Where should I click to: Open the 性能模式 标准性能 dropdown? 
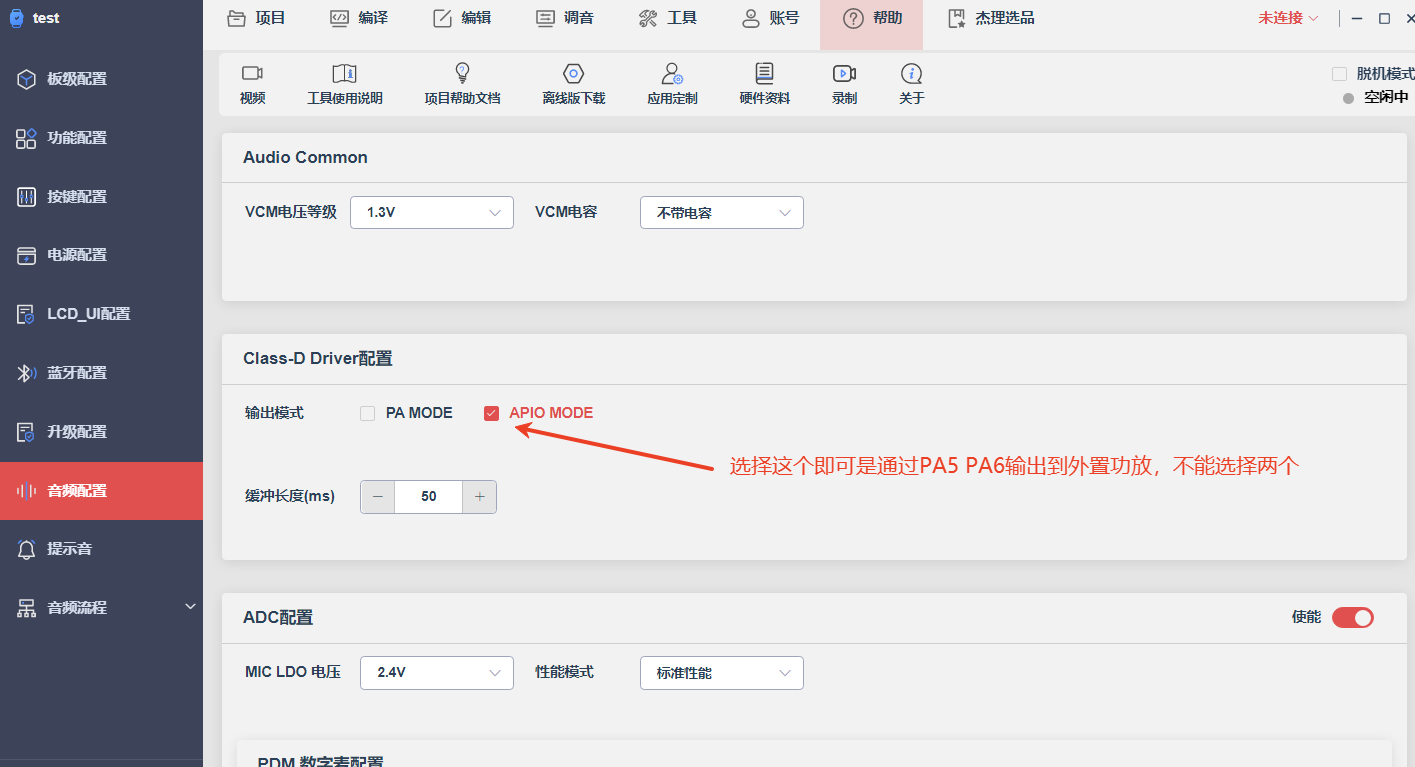(x=722, y=673)
